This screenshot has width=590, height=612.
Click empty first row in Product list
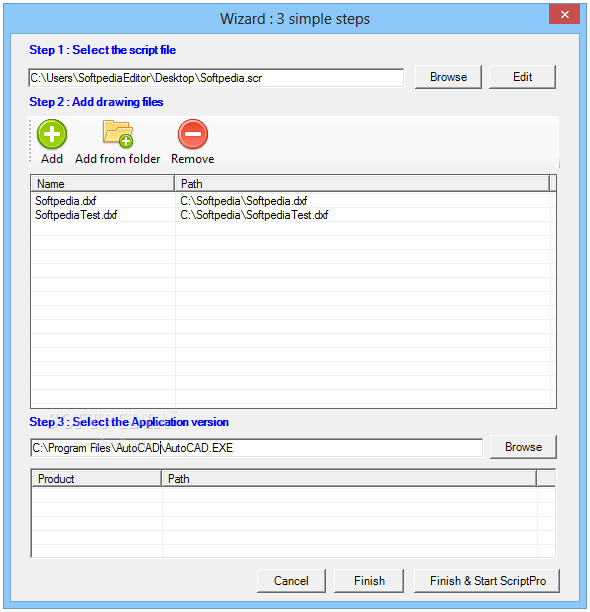(293, 495)
